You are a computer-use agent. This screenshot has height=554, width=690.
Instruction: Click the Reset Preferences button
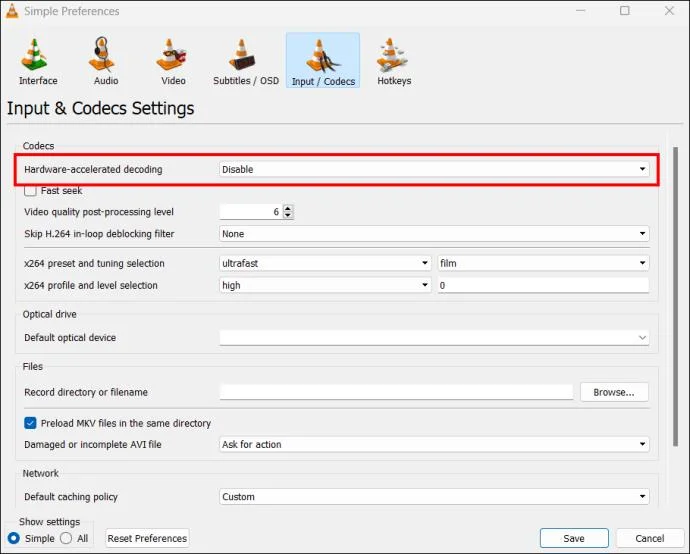(147, 538)
